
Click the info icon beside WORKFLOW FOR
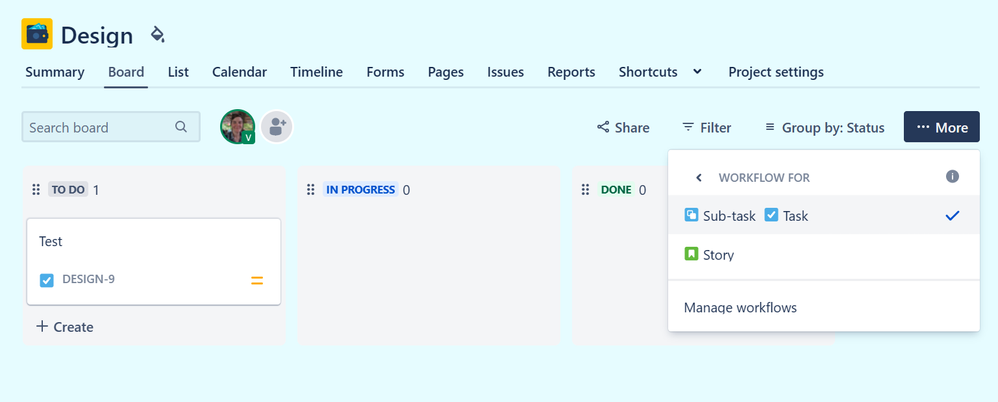coord(952,176)
